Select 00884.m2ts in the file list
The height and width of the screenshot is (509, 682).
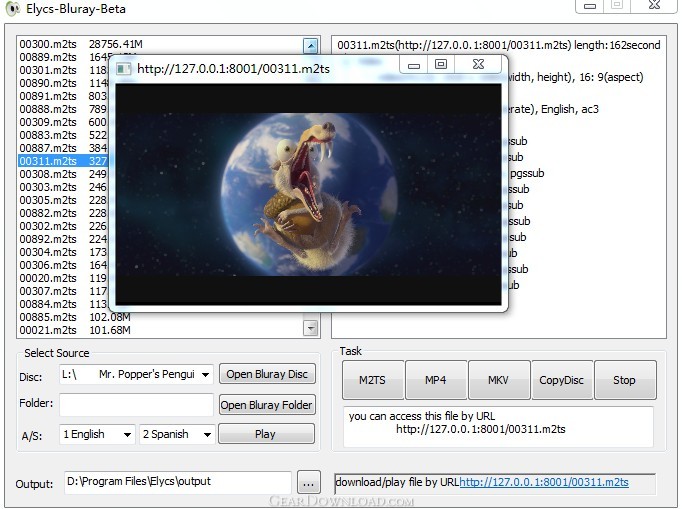click(63, 305)
